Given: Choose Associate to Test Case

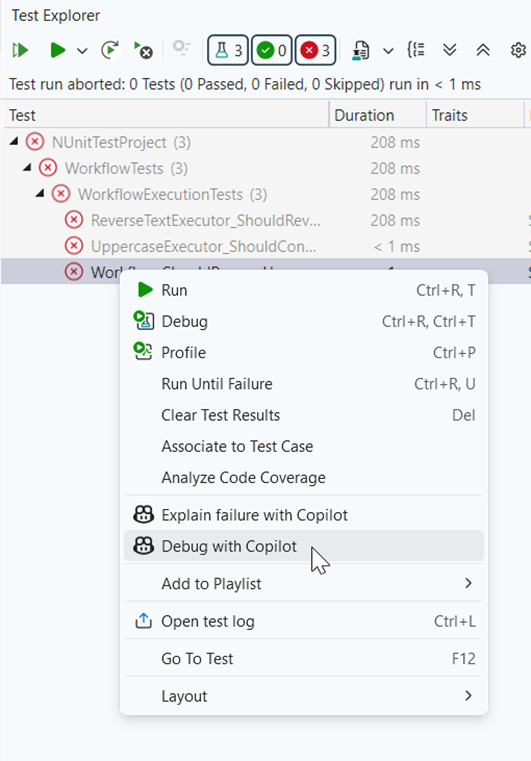Looking at the screenshot, I should tap(304, 446).
